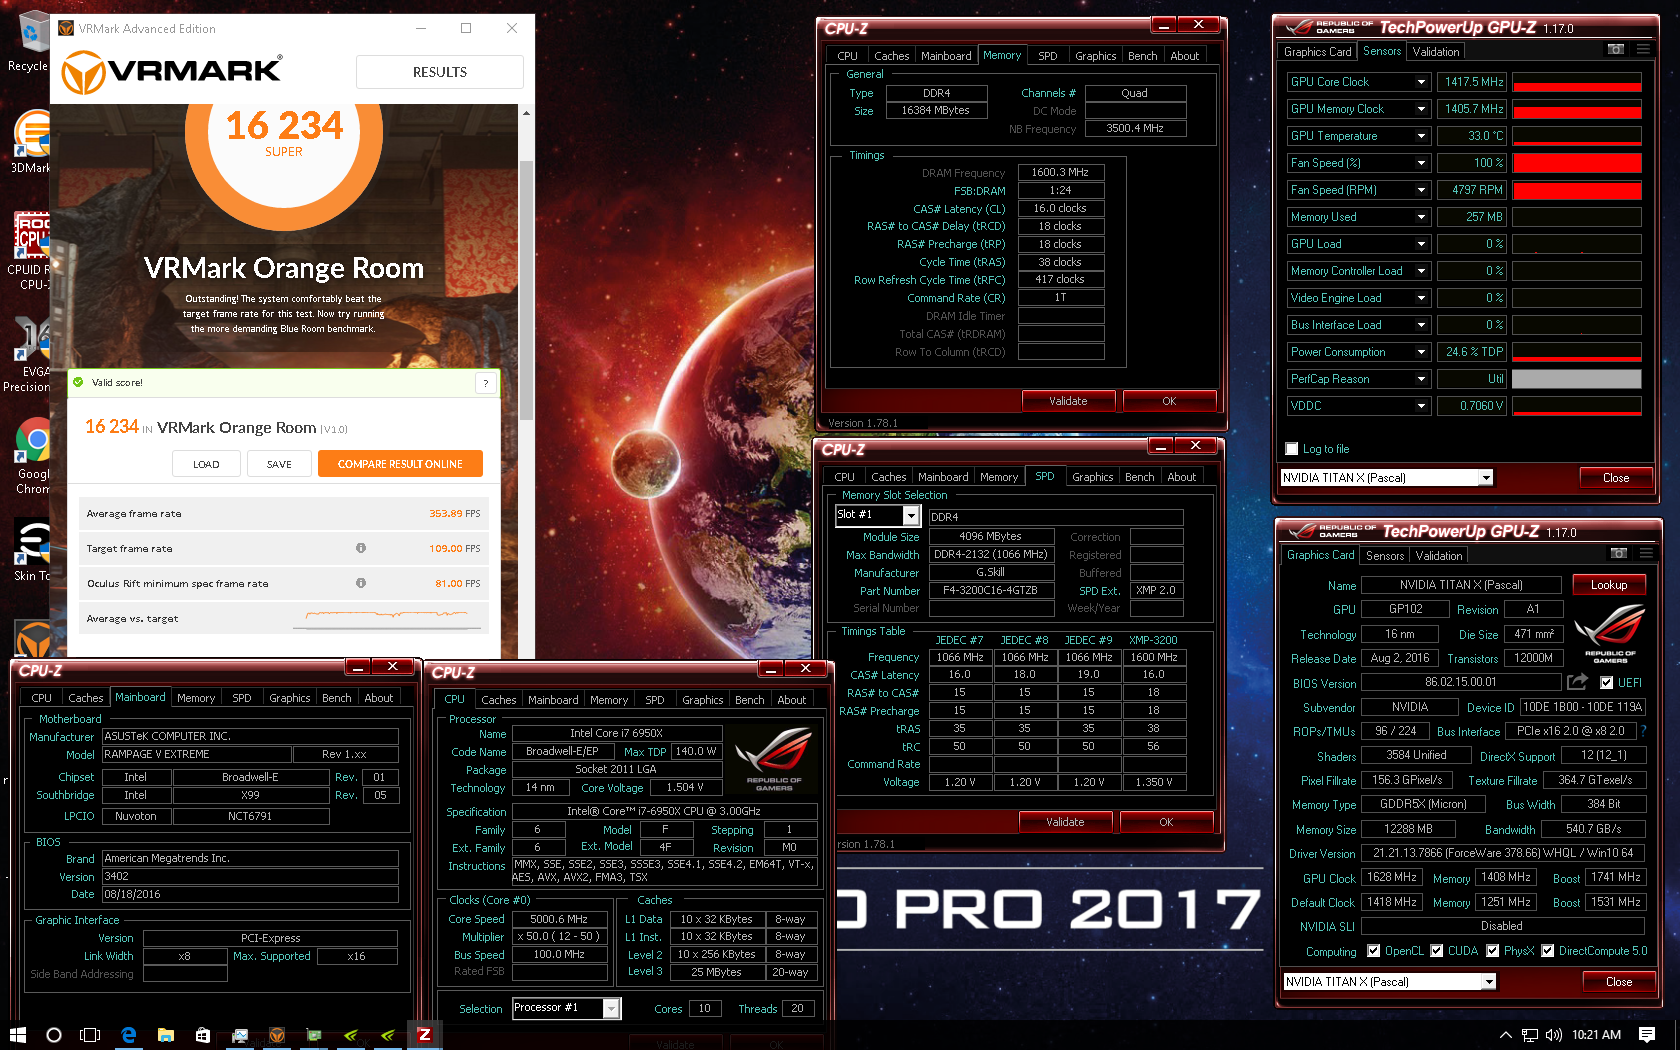
Task: Click GPU Core Clock red sensor graph
Action: pyautogui.click(x=1577, y=82)
